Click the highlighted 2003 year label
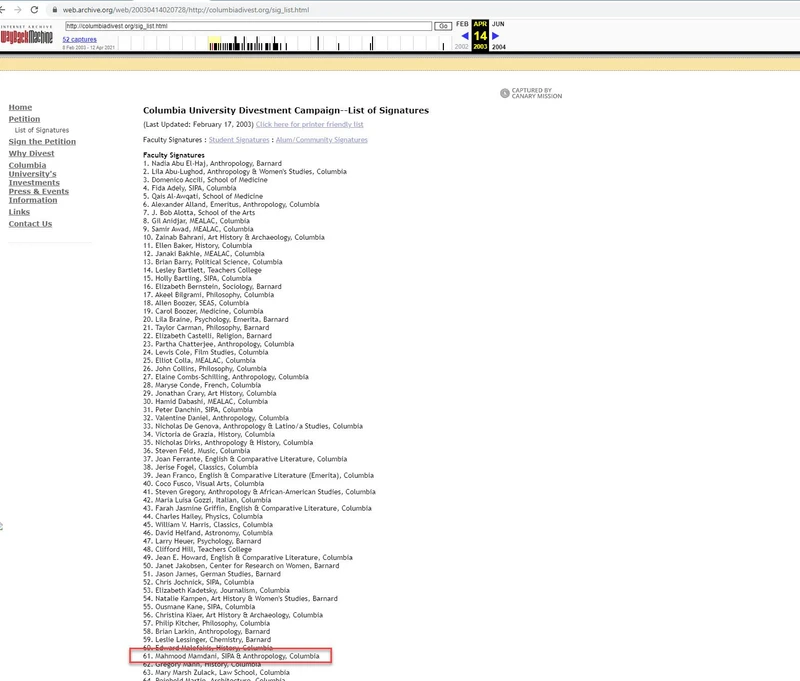This screenshot has width=800, height=681. pyautogui.click(x=480, y=47)
